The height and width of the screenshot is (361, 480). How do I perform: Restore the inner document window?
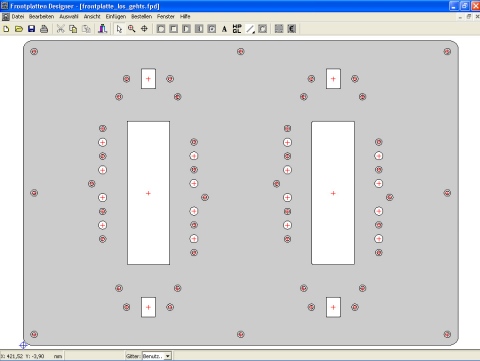469,17
